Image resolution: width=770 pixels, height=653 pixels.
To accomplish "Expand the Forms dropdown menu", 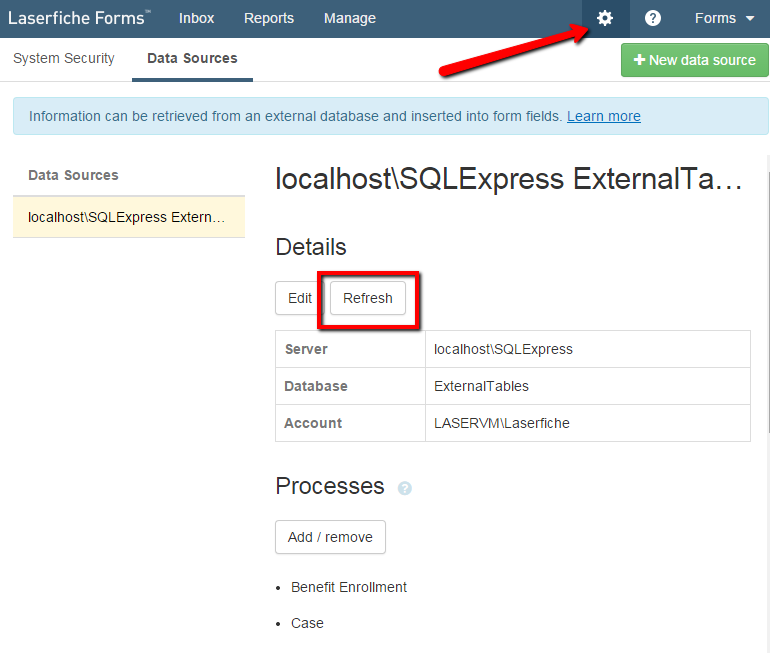I will [x=724, y=19].
